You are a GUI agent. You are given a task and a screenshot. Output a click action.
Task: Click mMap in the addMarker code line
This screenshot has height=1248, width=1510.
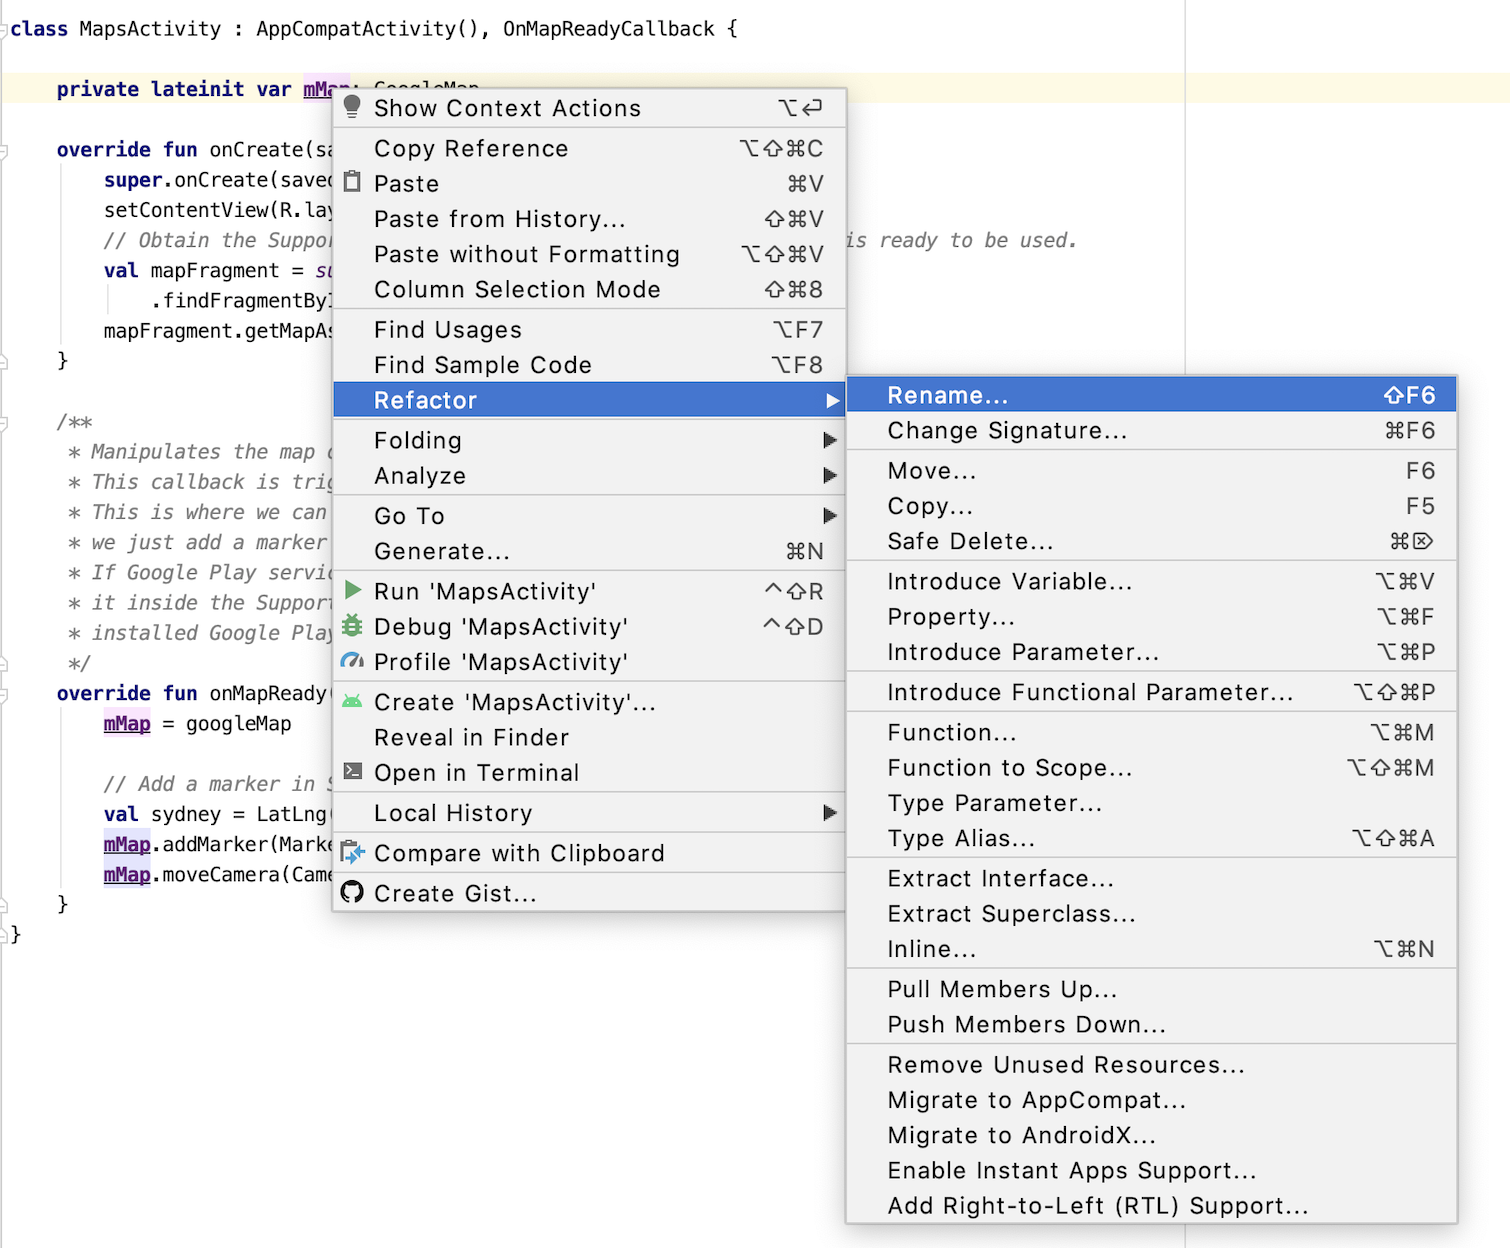point(127,844)
